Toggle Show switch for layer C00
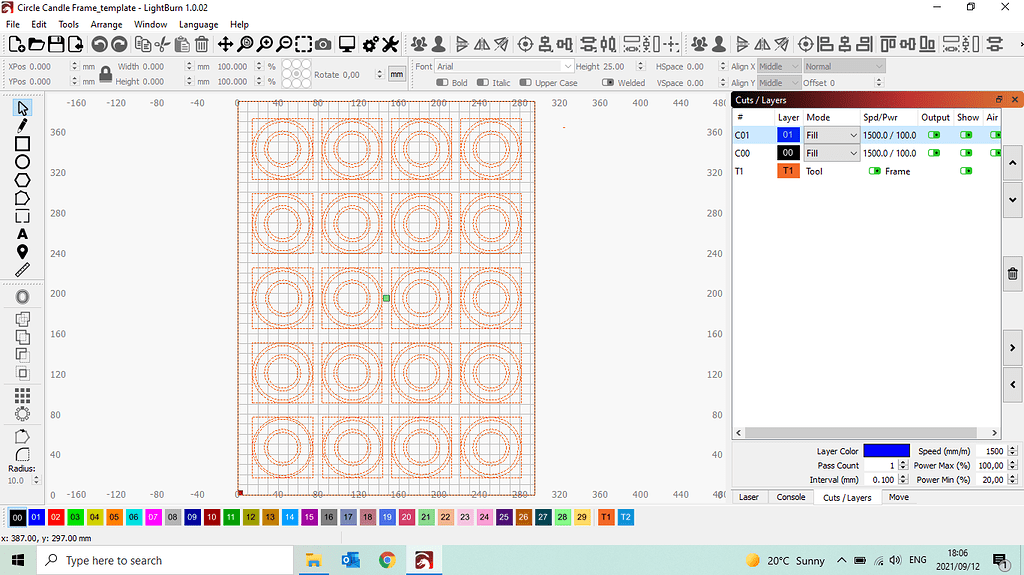The height and width of the screenshot is (575, 1024). tap(966, 153)
